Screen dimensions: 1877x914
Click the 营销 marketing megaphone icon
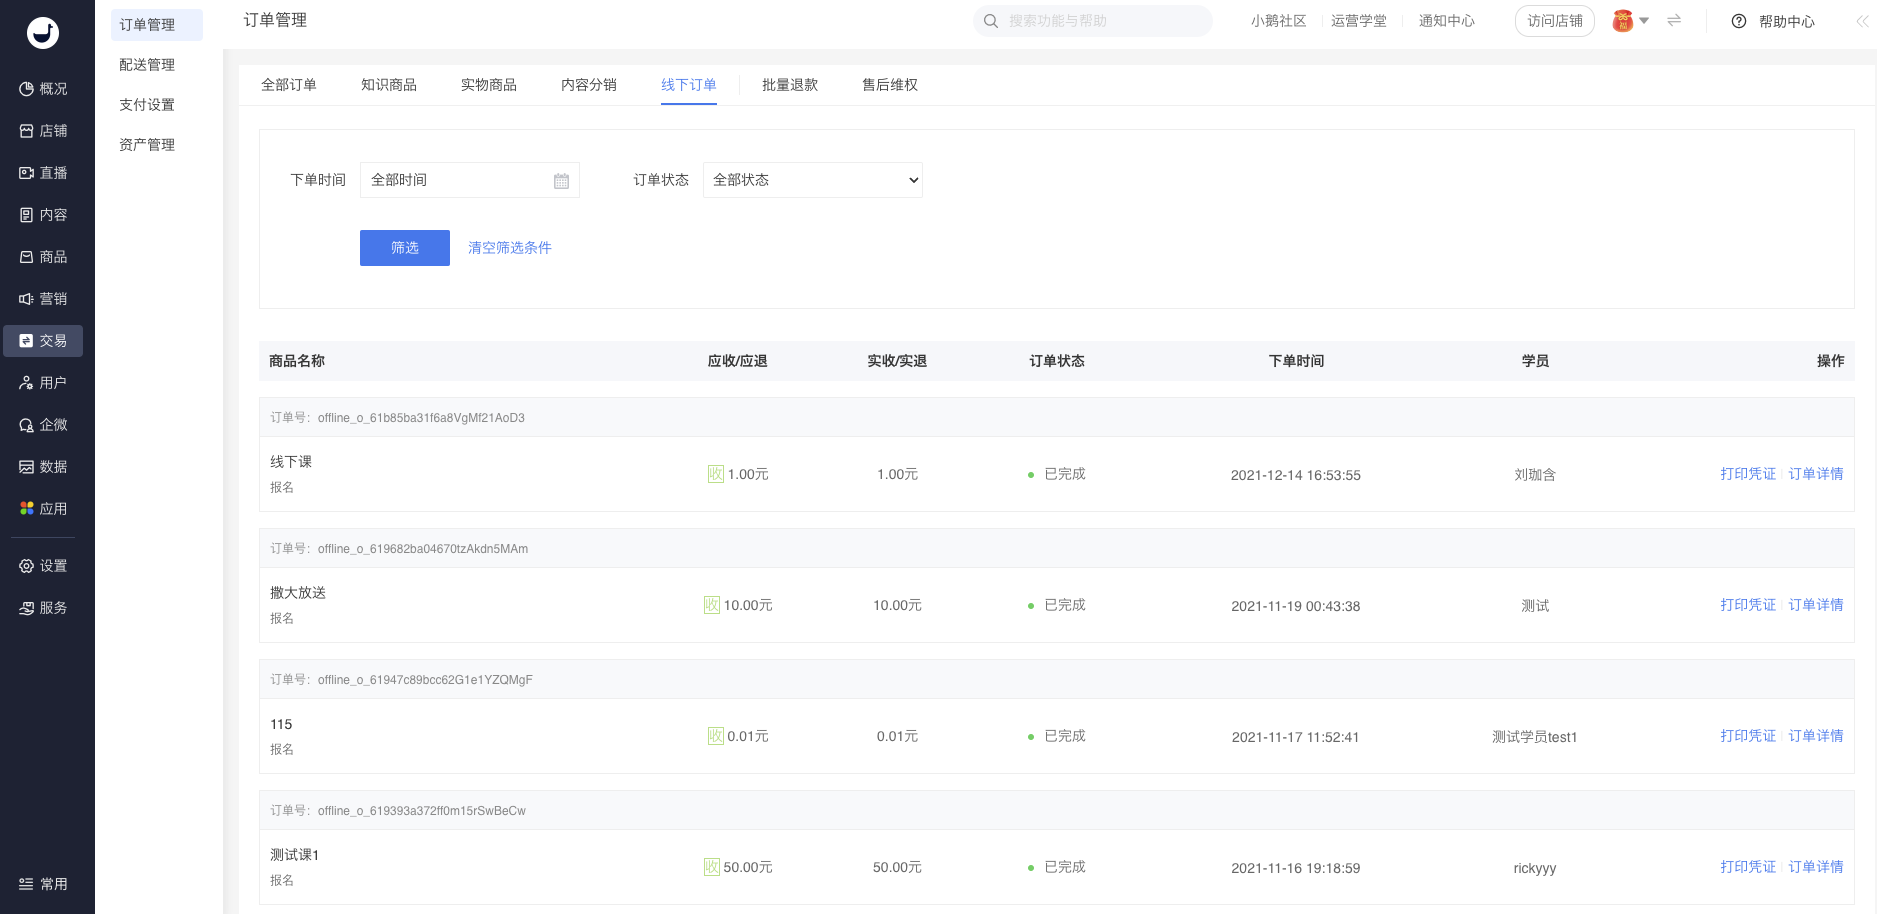26,299
